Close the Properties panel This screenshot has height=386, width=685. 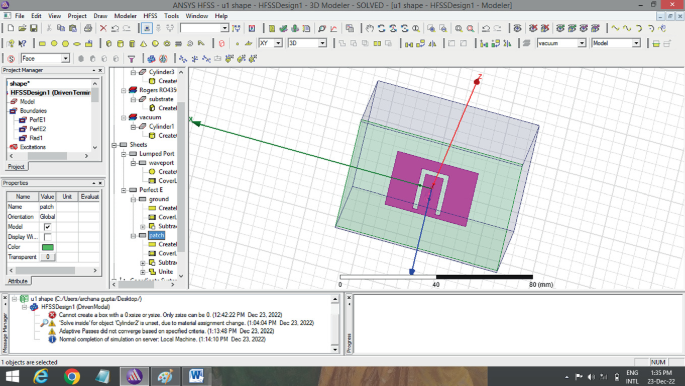tap(100, 183)
